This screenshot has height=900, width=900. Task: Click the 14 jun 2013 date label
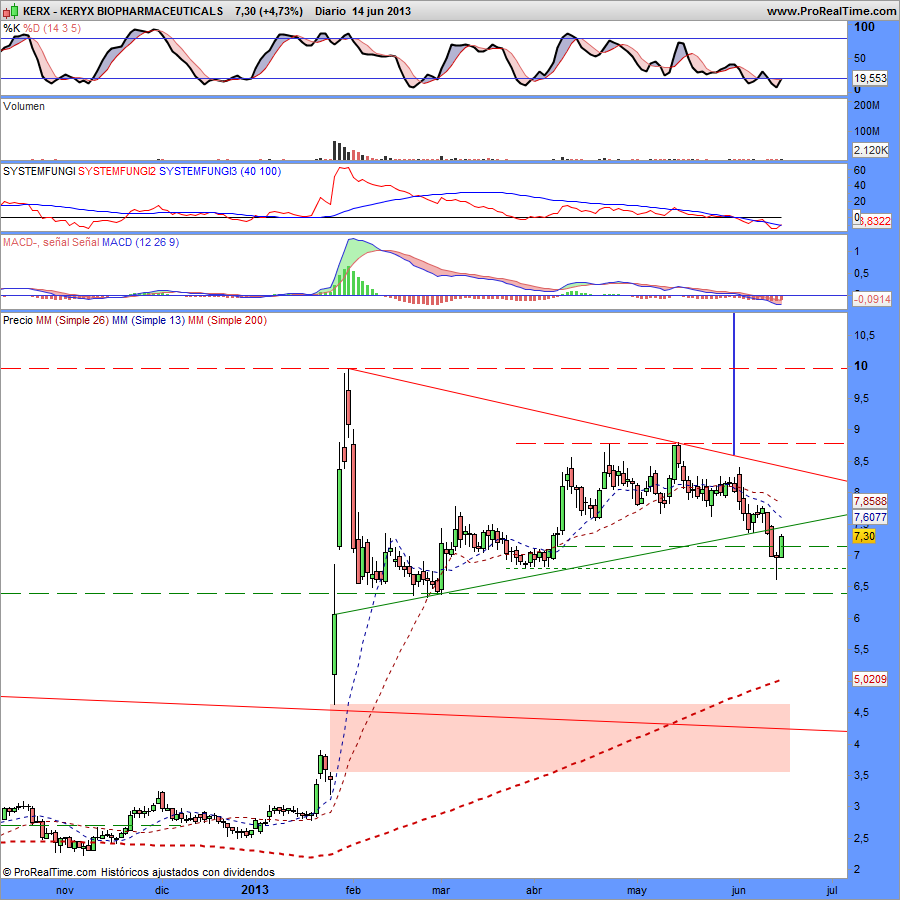coord(381,11)
